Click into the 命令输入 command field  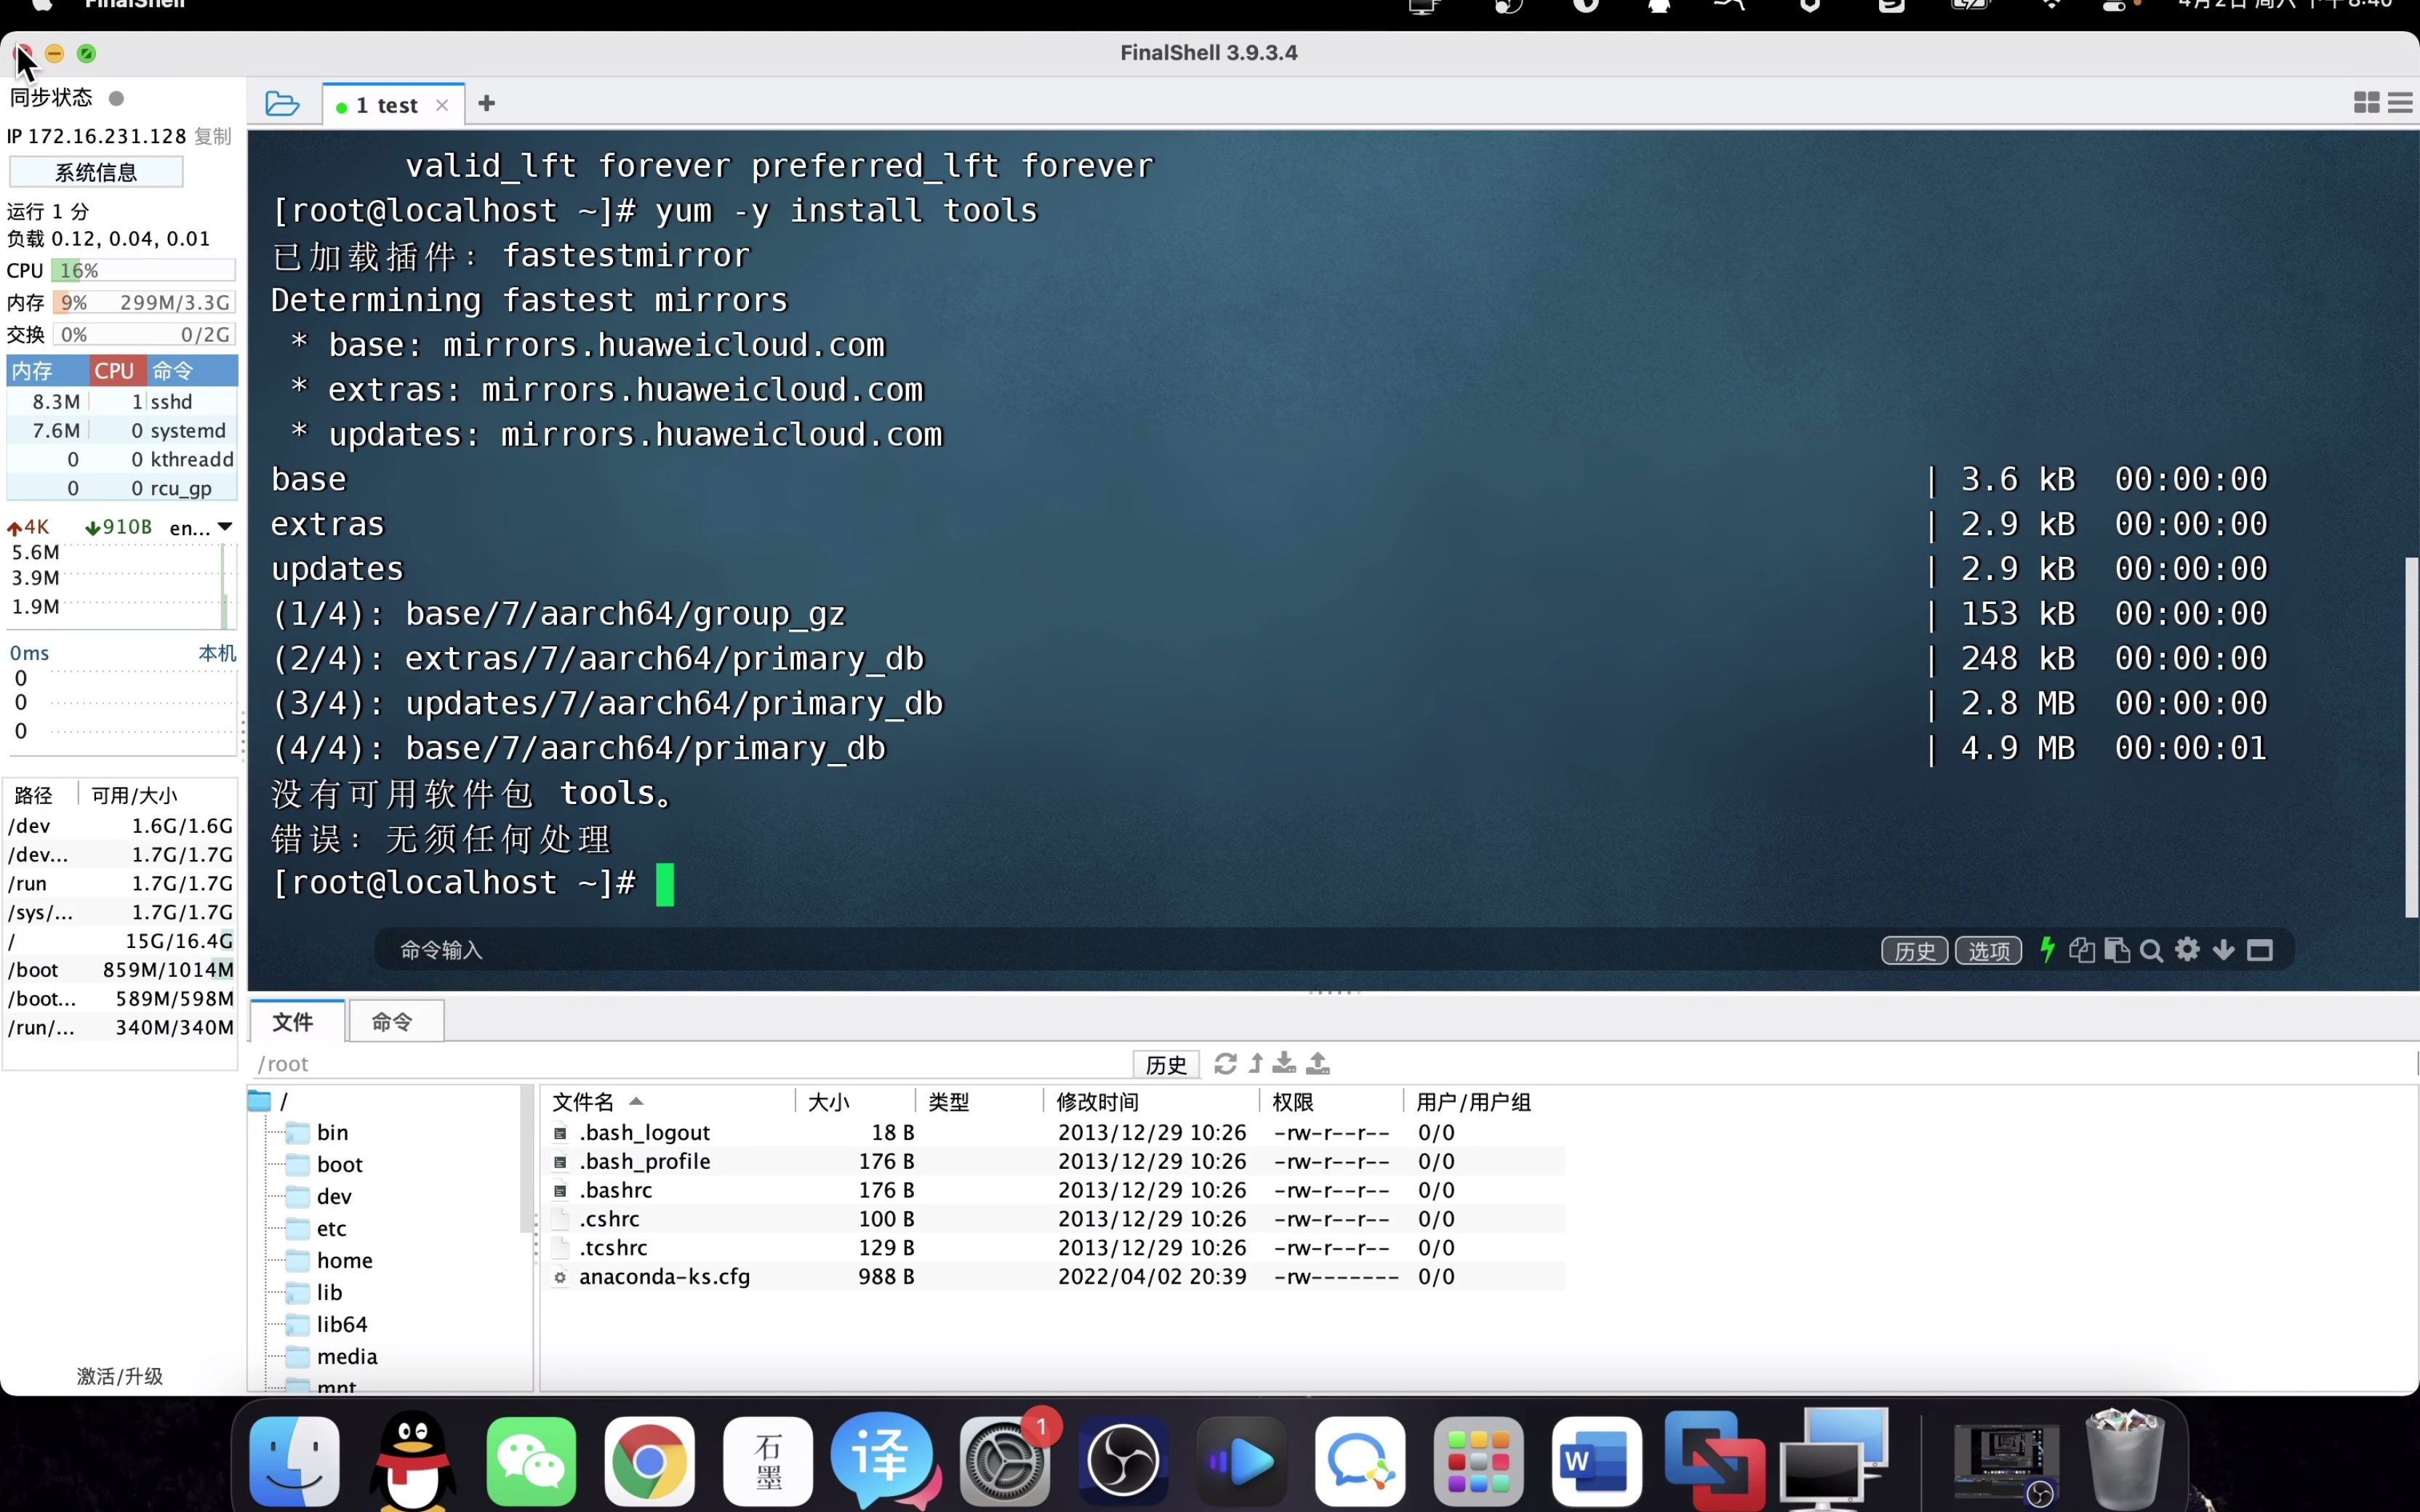point(1000,950)
